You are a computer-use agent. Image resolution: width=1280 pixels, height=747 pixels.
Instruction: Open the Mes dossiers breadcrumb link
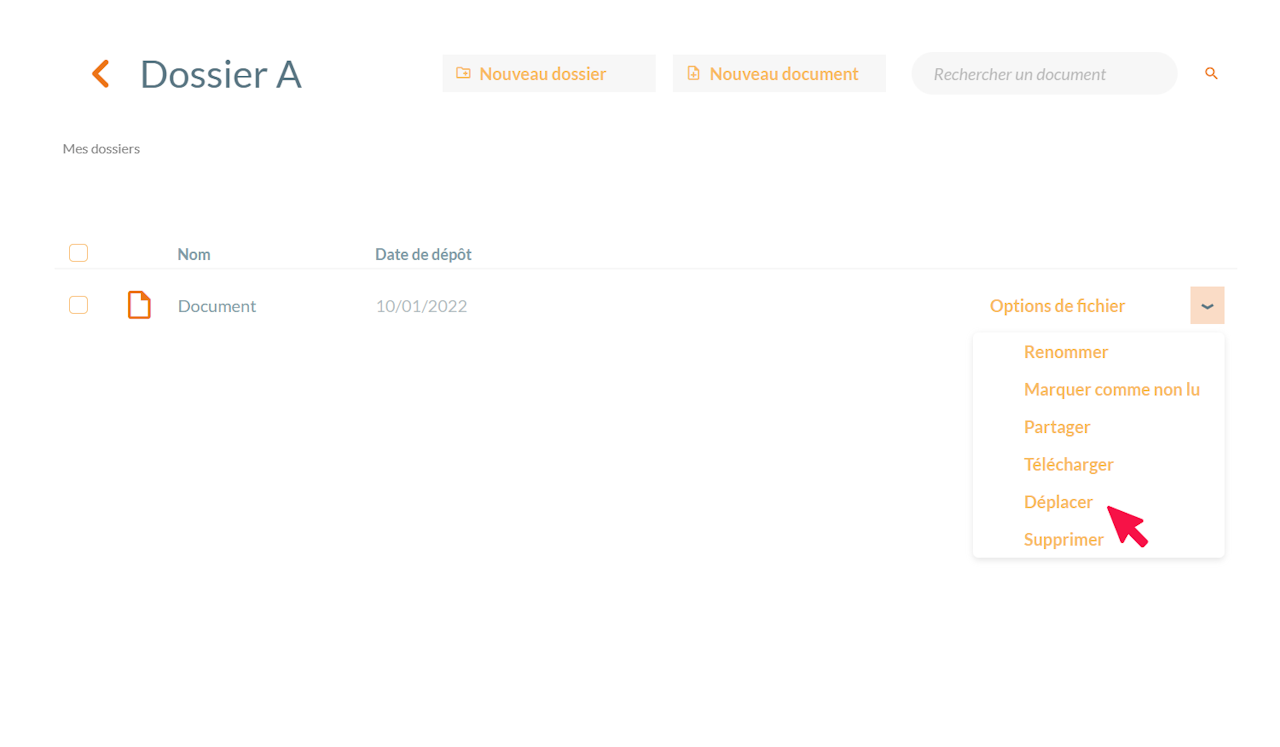tap(101, 149)
